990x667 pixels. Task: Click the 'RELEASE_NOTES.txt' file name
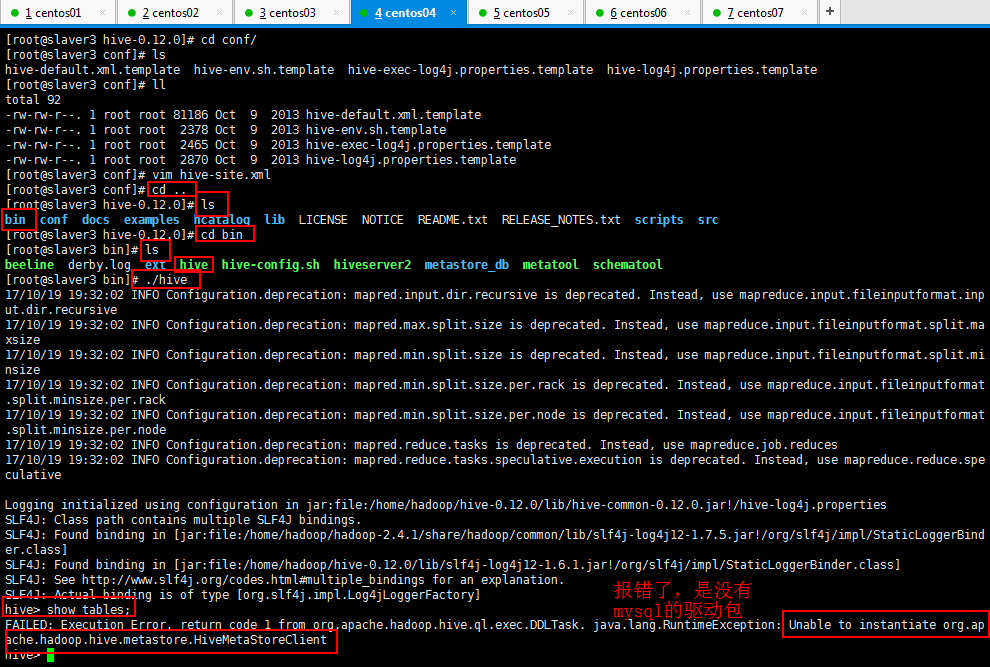[x=561, y=220]
